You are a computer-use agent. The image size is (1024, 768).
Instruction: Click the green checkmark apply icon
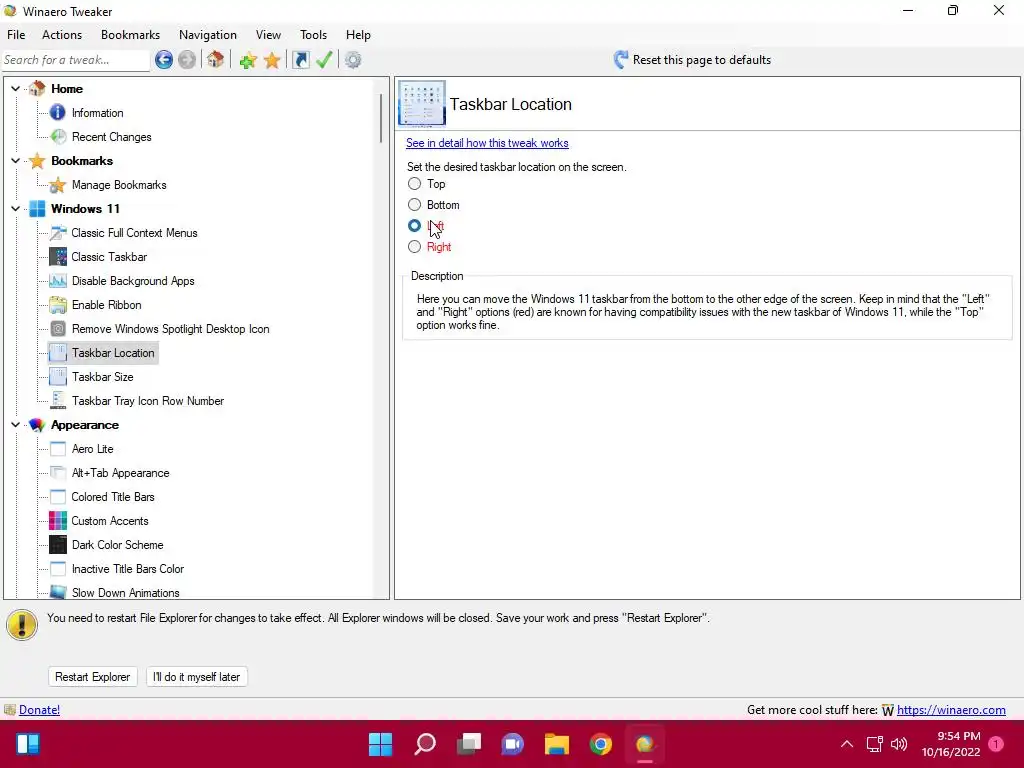click(x=324, y=60)
